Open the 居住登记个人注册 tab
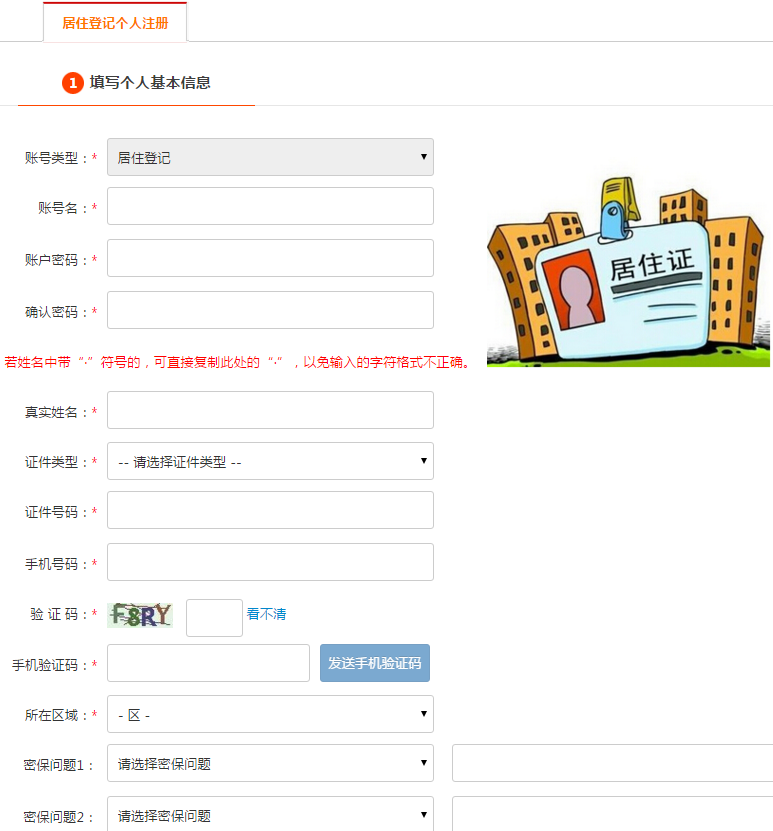Viewport: 773px width, 831px height. [x=115, y=23]
